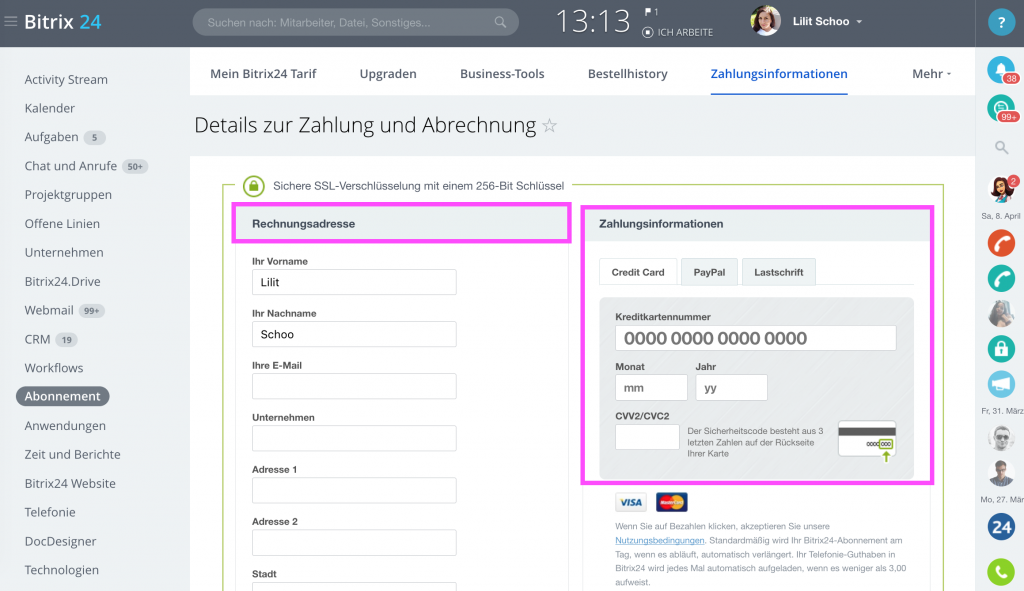This screenshot has height=591, width=1024.
Task: Open Workflows in the sidebar
Action: pyautogui.click(x=54, y=368)
